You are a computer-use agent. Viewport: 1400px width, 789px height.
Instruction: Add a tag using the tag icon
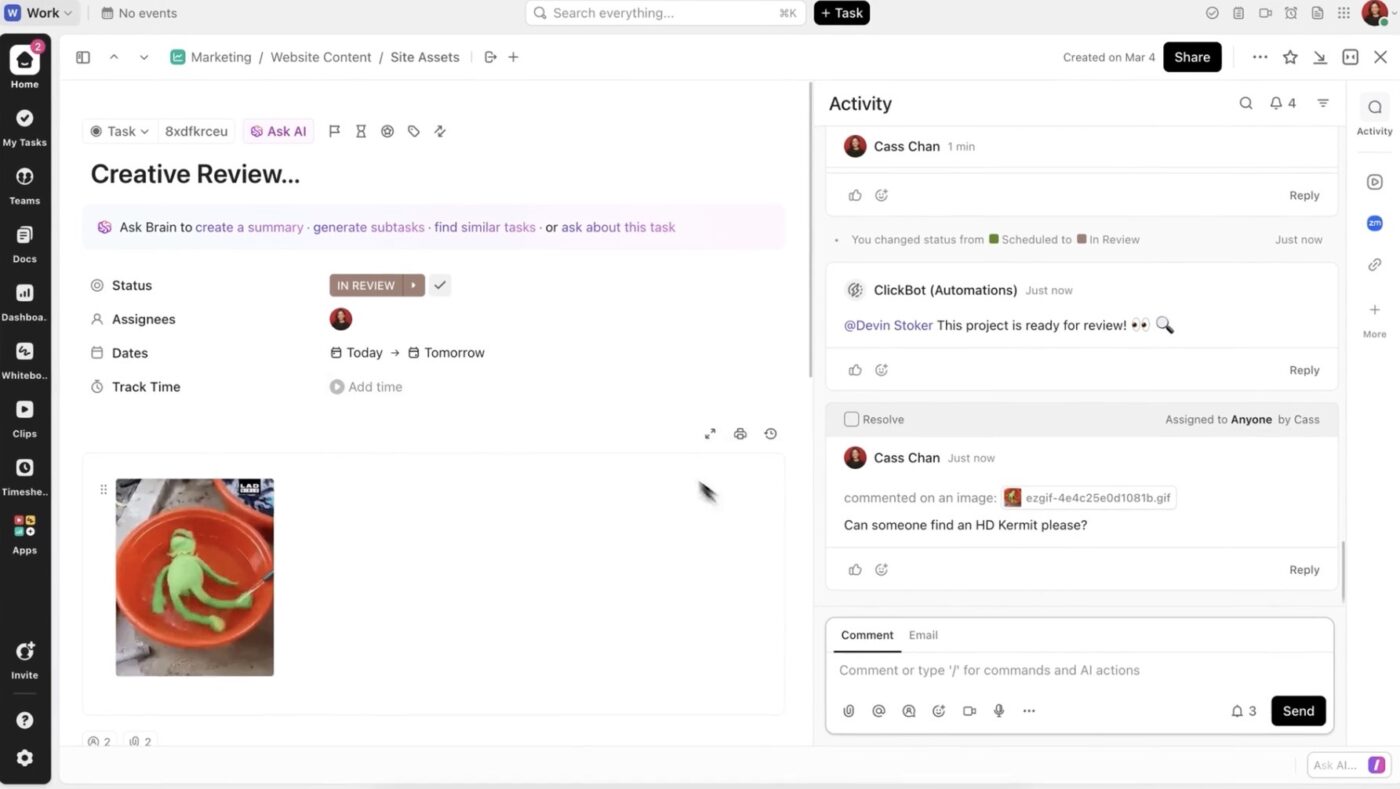413,131
